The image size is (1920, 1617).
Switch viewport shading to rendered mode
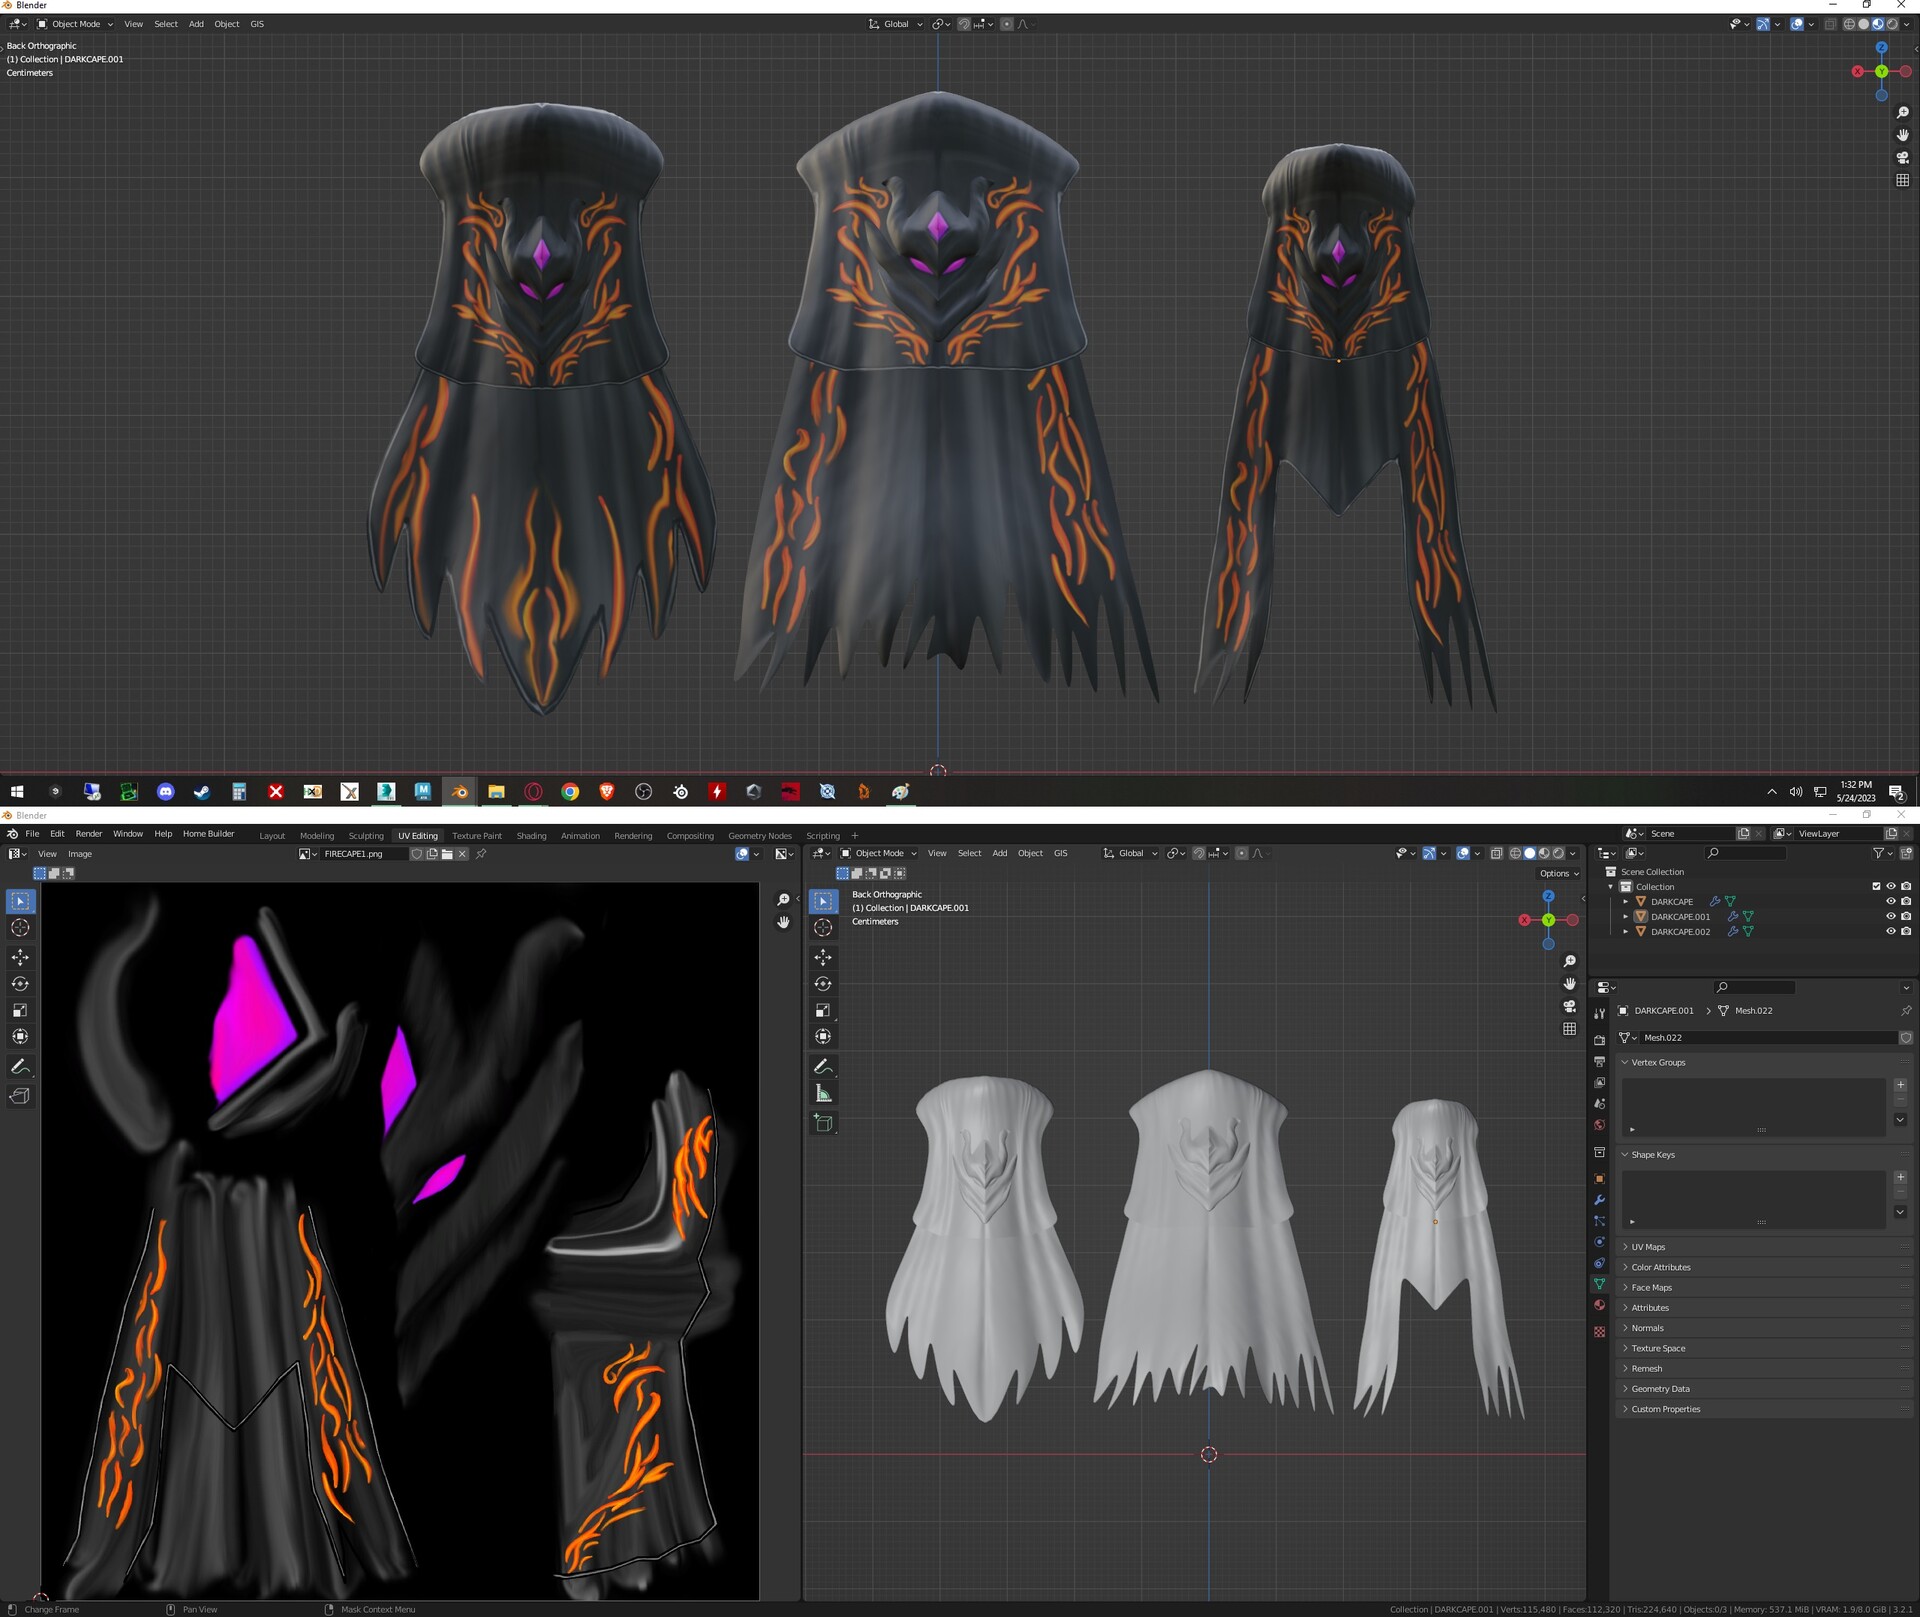pyautogui.click(x=1559, y=853)
